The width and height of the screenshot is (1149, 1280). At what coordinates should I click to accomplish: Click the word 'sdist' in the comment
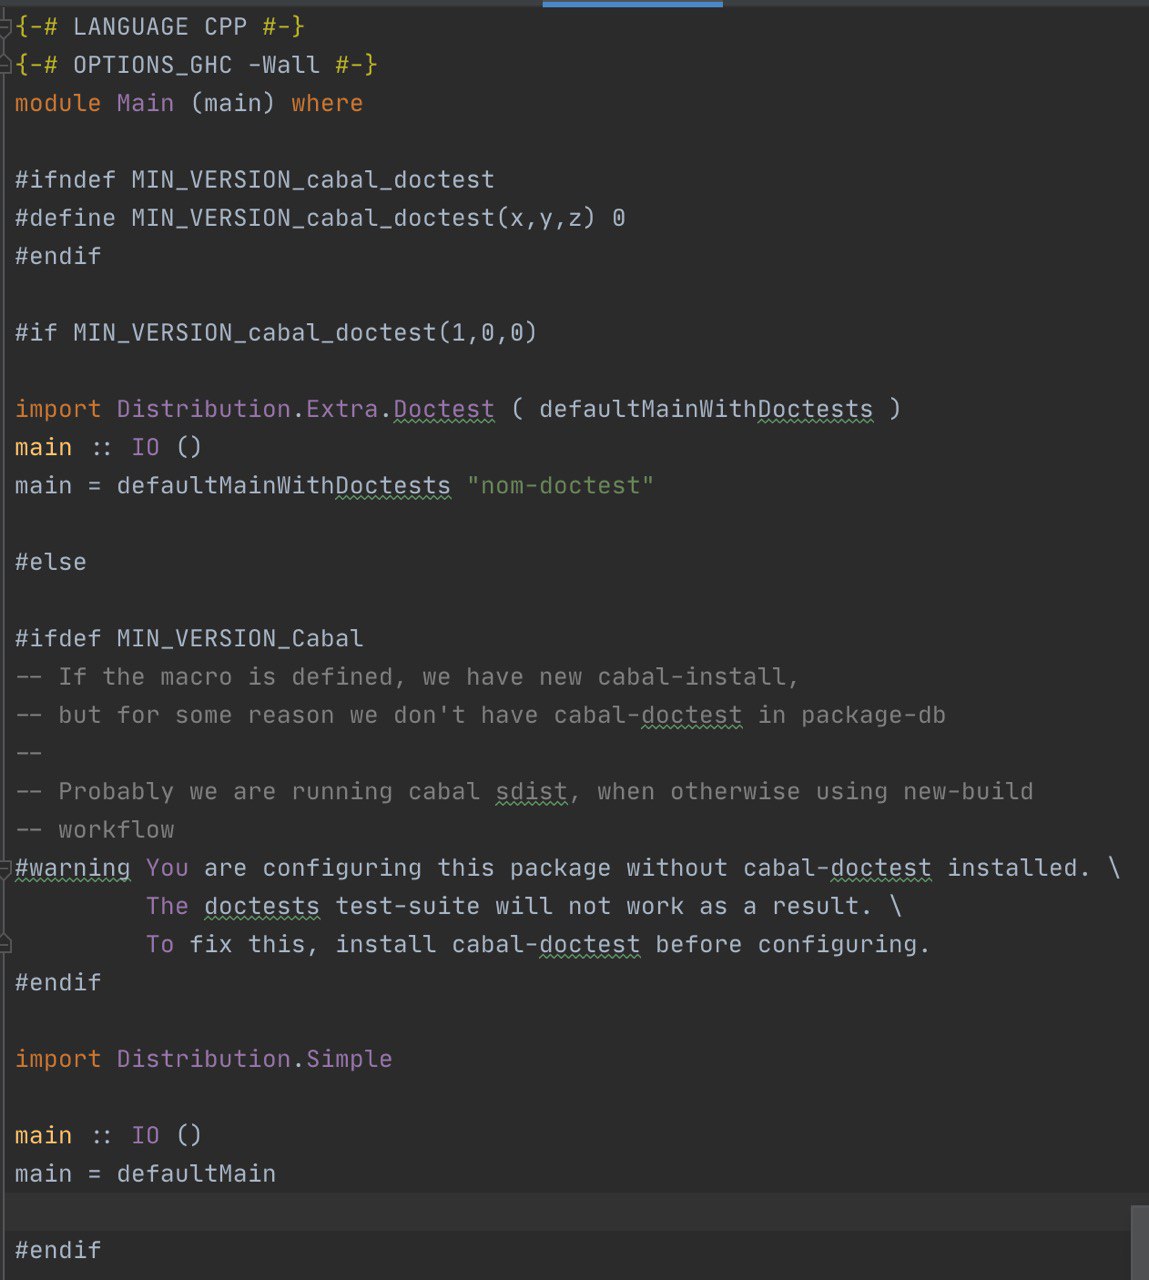(531, 792)
